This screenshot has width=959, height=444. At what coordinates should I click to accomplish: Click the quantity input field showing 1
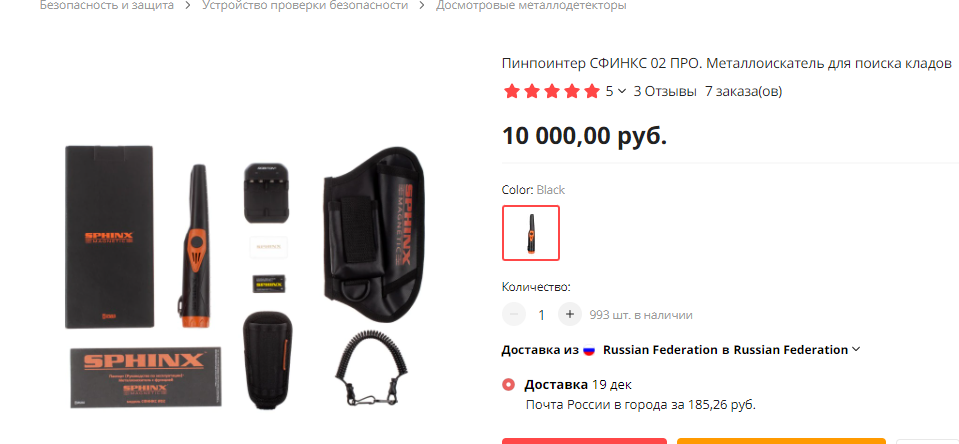[541, 315]
